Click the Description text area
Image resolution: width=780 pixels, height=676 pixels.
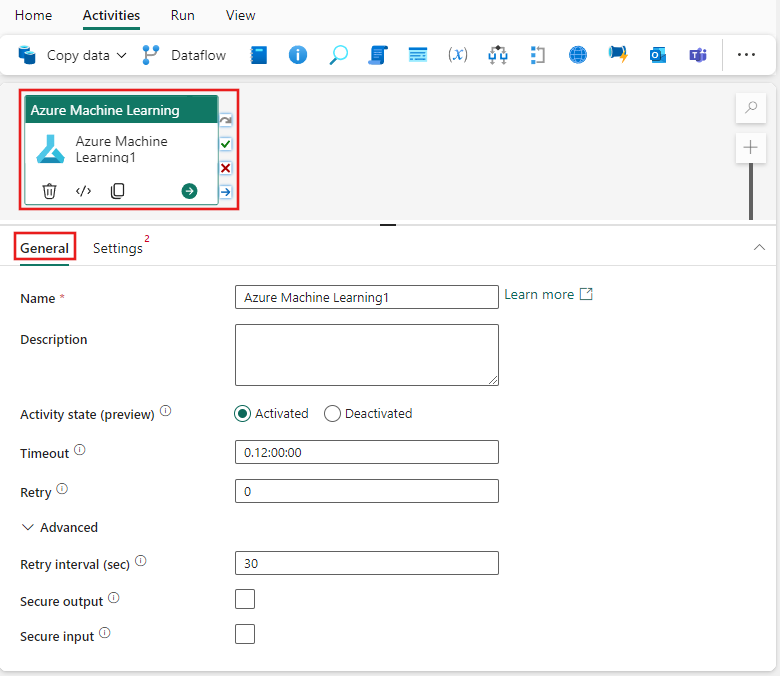click(367, 355)
